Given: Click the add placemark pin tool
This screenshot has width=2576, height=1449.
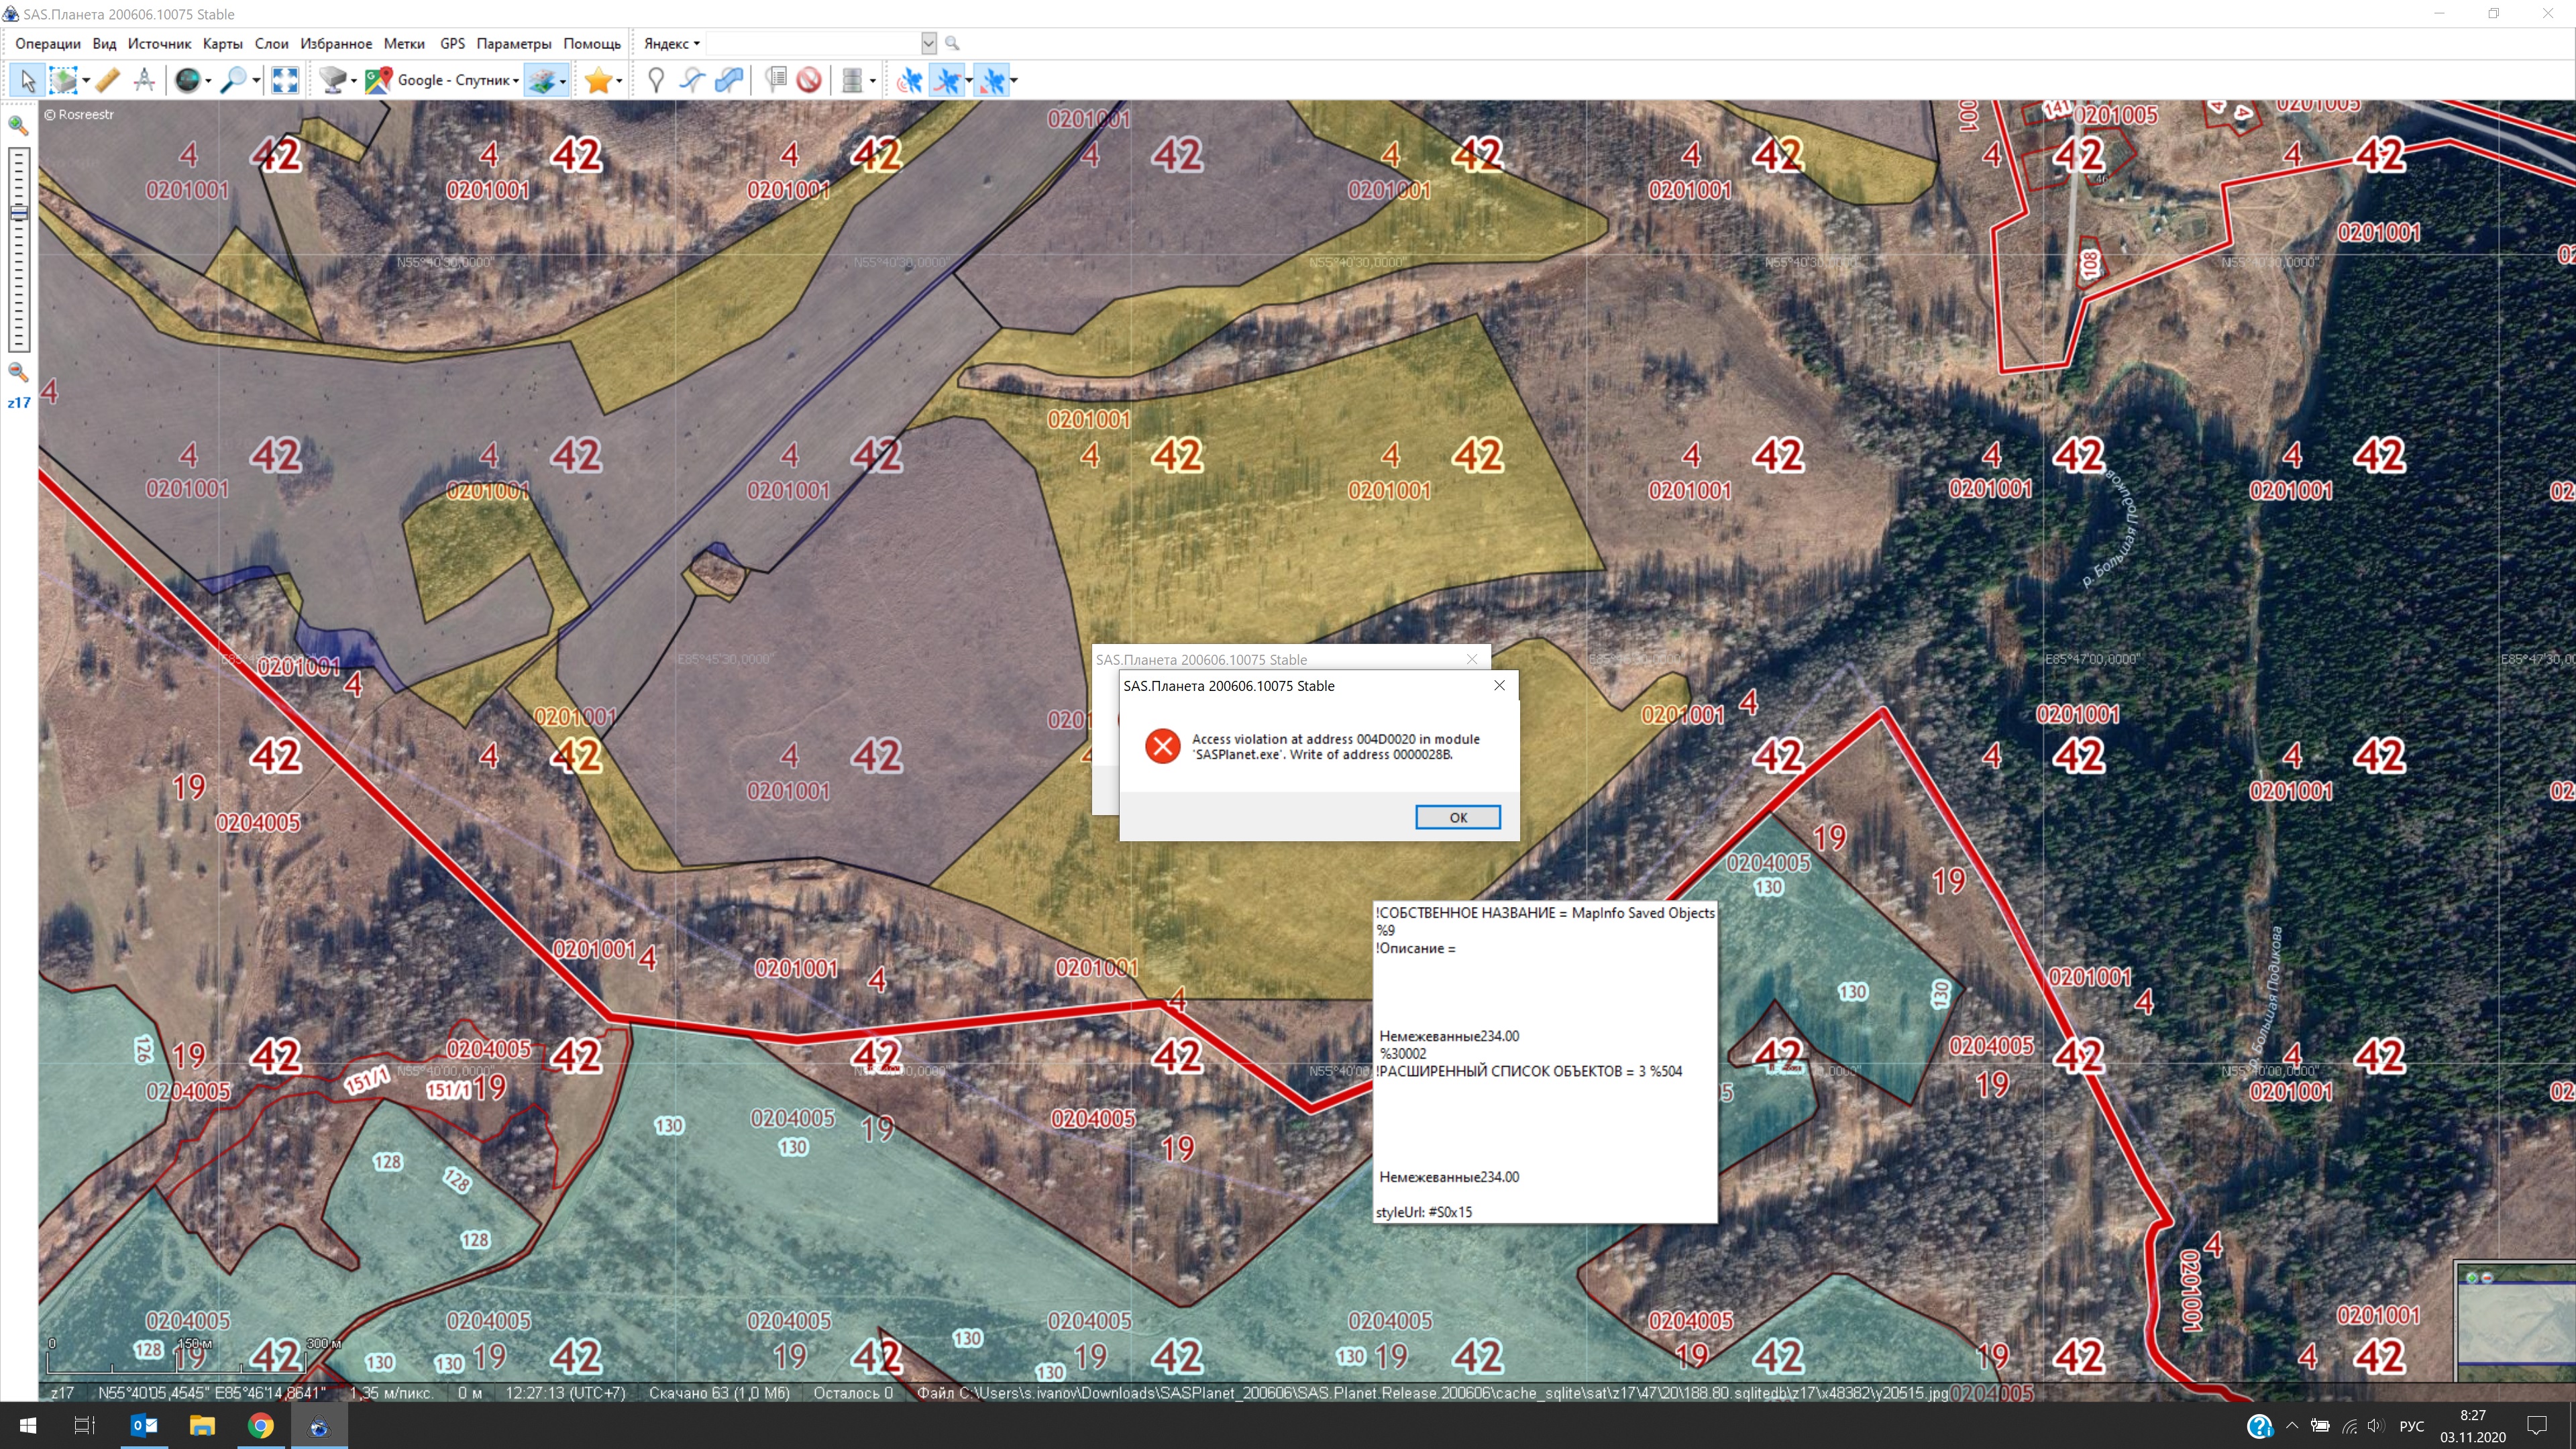Looking at the screenshot, I should point(656,80).
